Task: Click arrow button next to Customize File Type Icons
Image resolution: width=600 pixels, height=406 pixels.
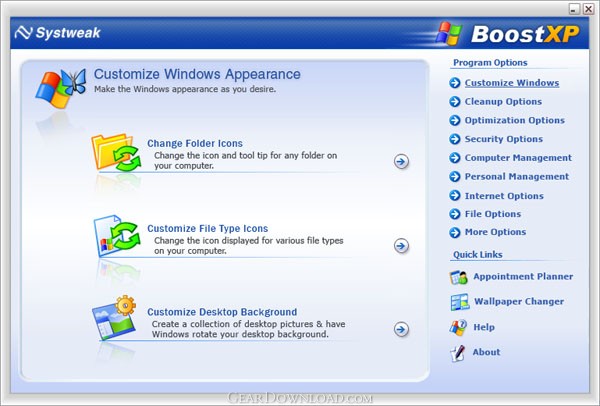Action: [401, 246]
